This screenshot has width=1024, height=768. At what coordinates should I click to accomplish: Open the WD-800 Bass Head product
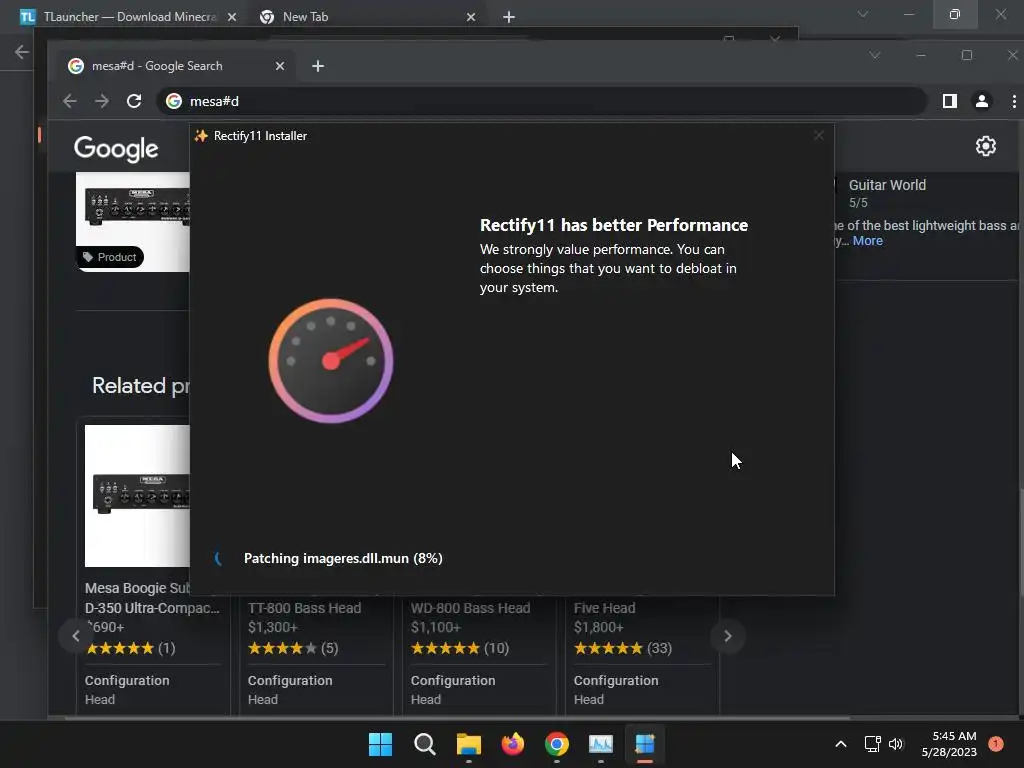(470, 608)
